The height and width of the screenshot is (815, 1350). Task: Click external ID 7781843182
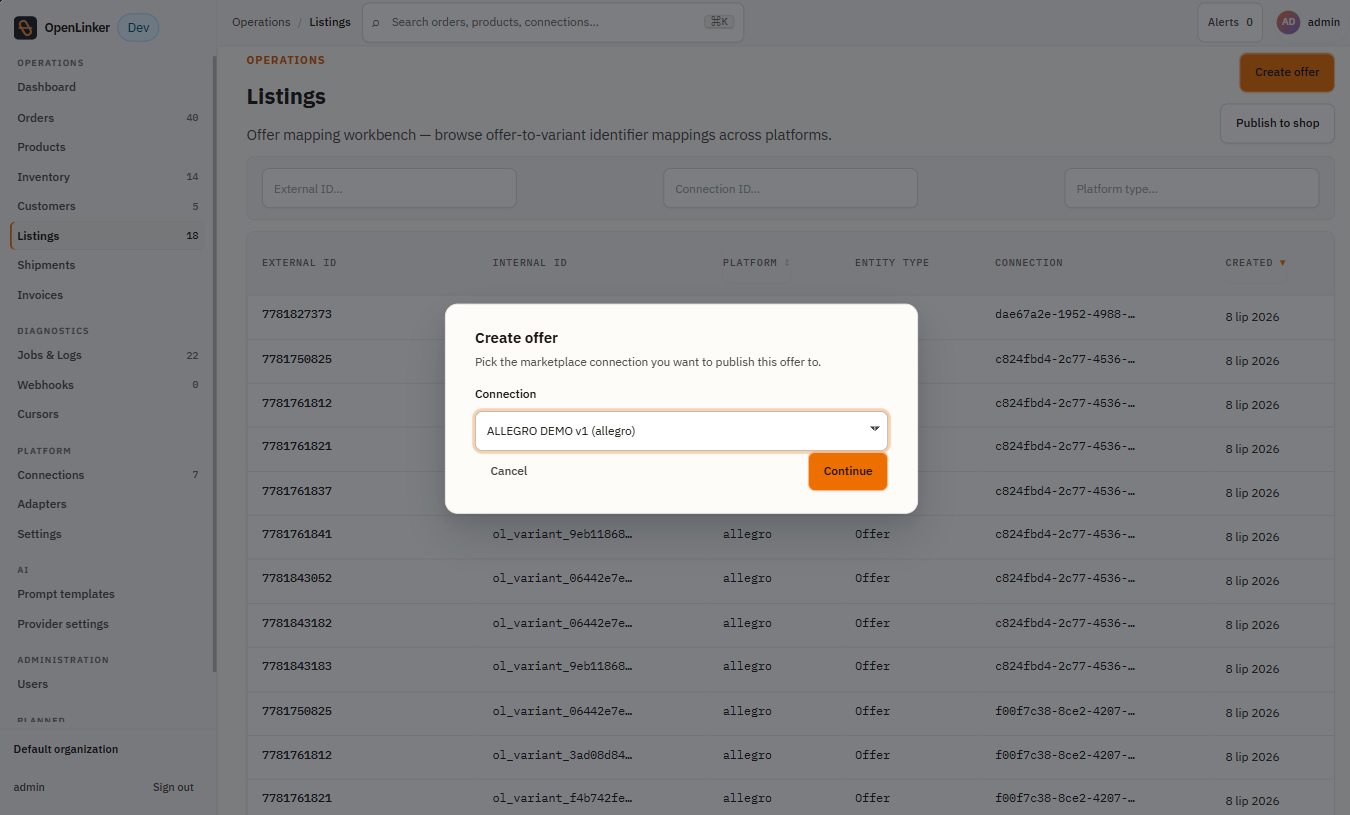[297, 623]
